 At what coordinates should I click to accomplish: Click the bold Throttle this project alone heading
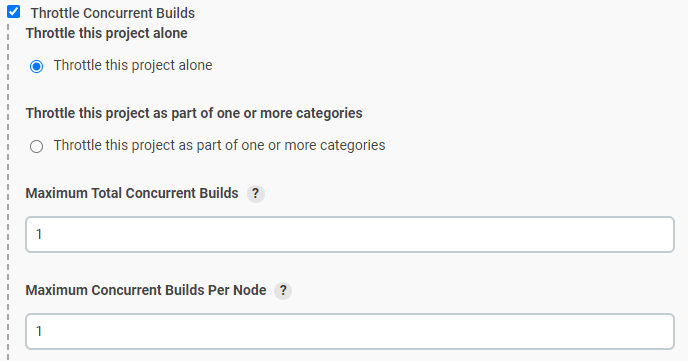(107, 33)
